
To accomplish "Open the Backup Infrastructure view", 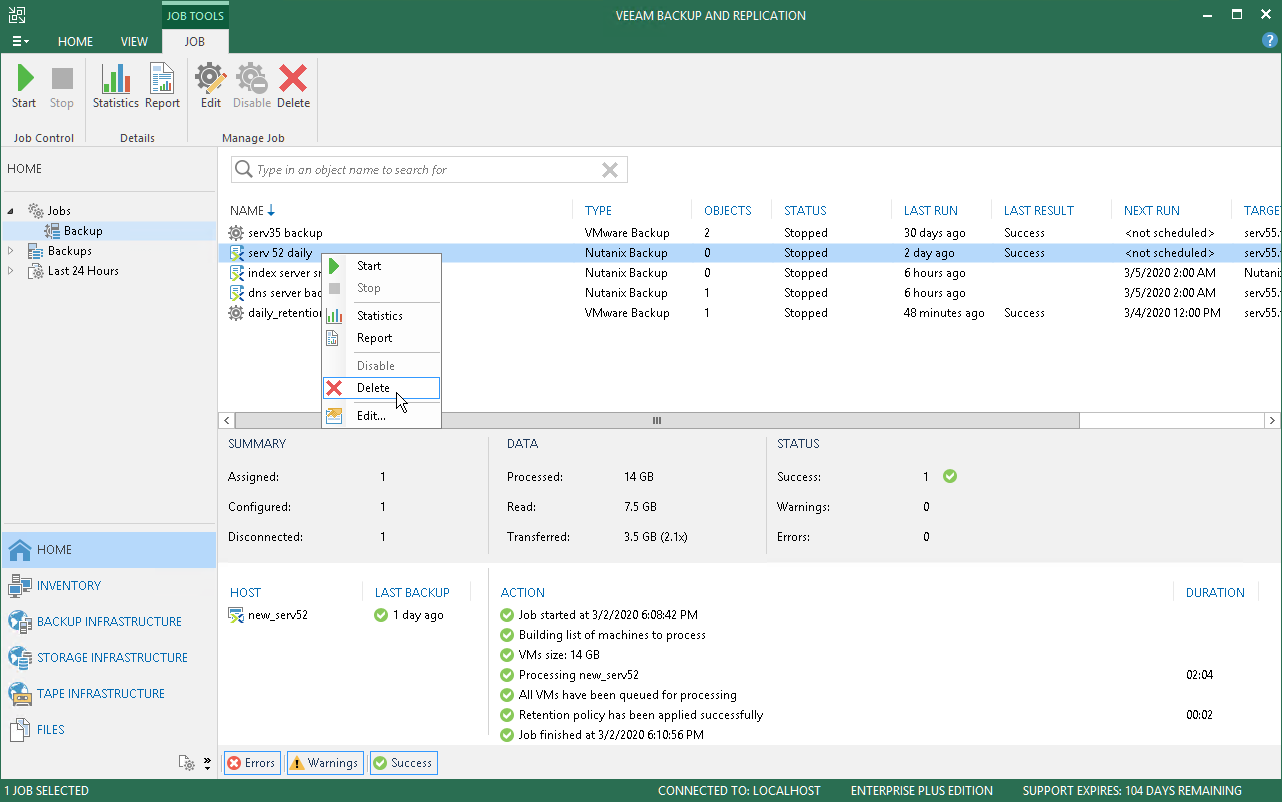I will (108, 622).
